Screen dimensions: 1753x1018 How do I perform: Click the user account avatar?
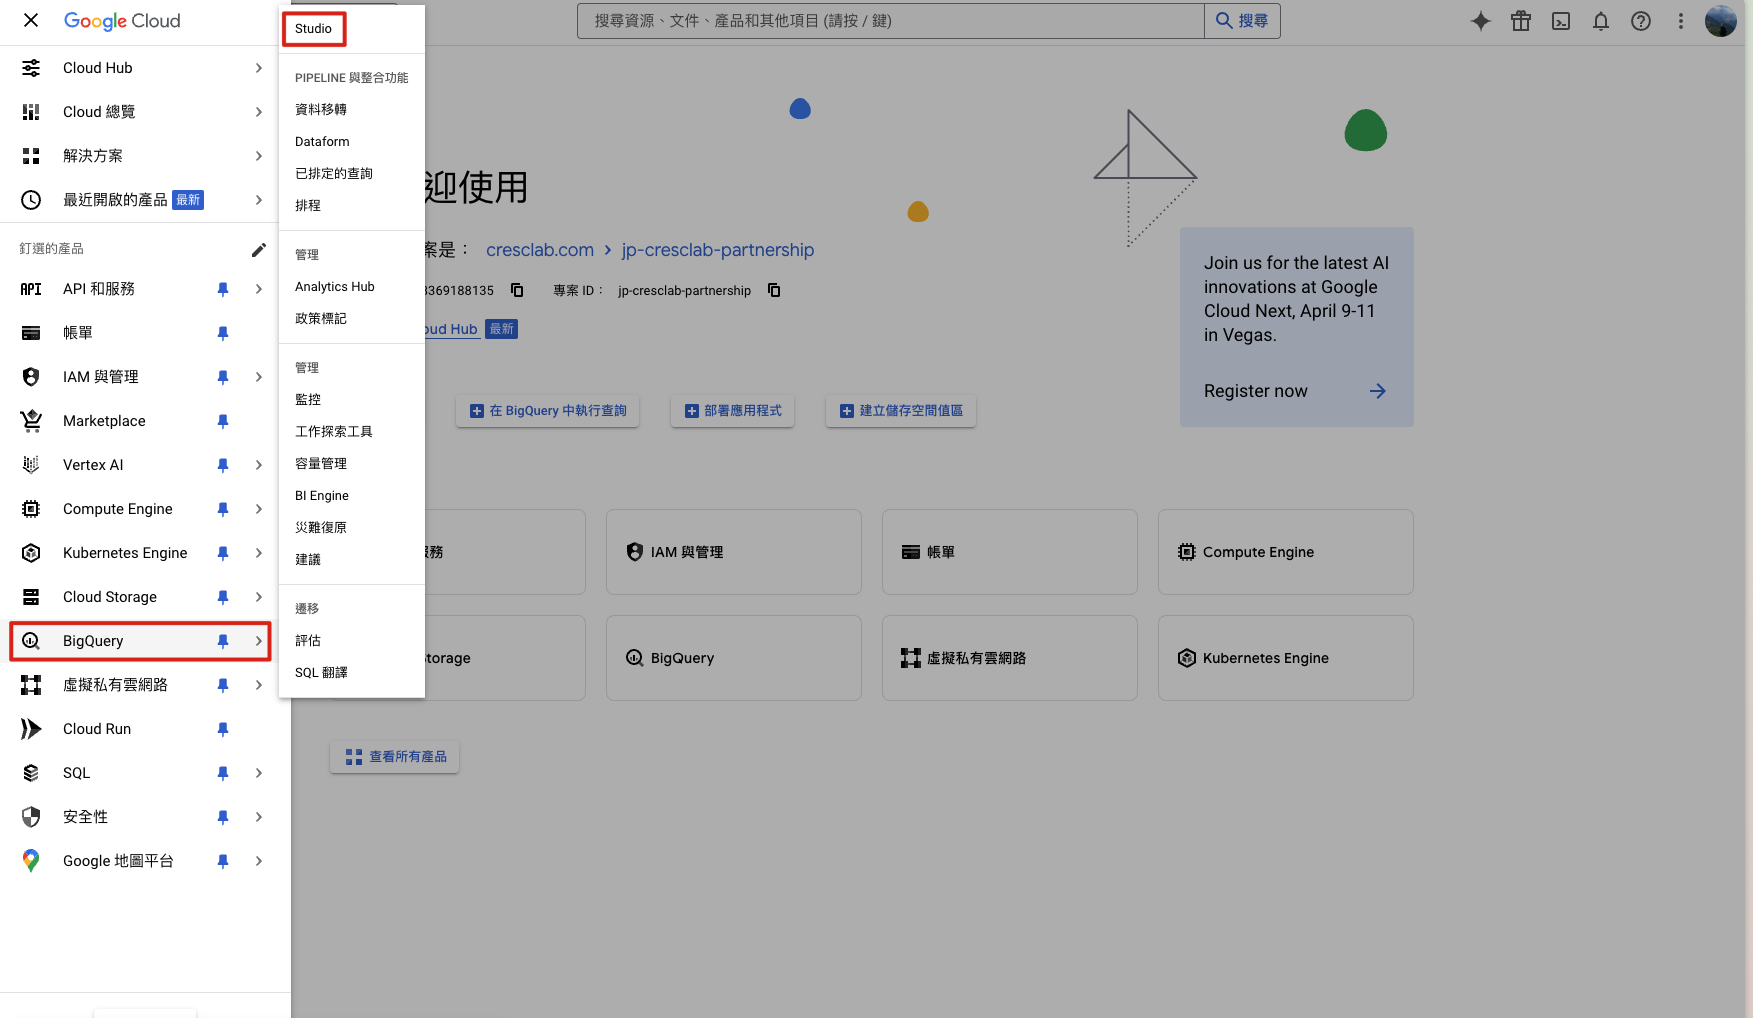1721,21
